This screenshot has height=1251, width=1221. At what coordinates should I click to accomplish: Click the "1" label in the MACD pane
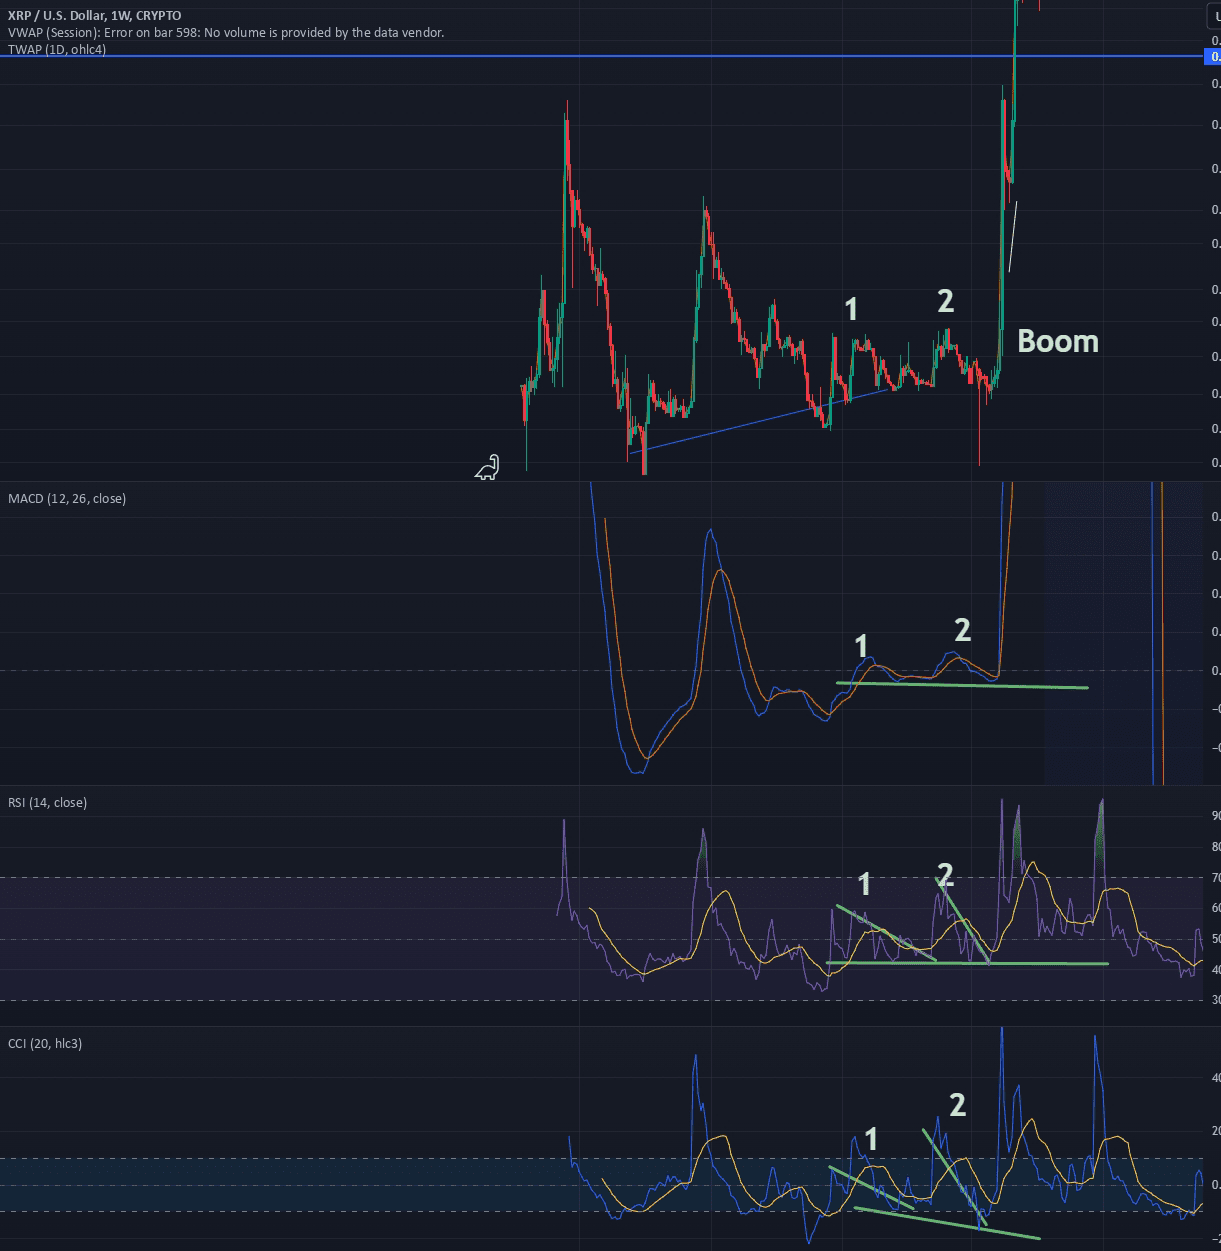(x=862, y=646)
